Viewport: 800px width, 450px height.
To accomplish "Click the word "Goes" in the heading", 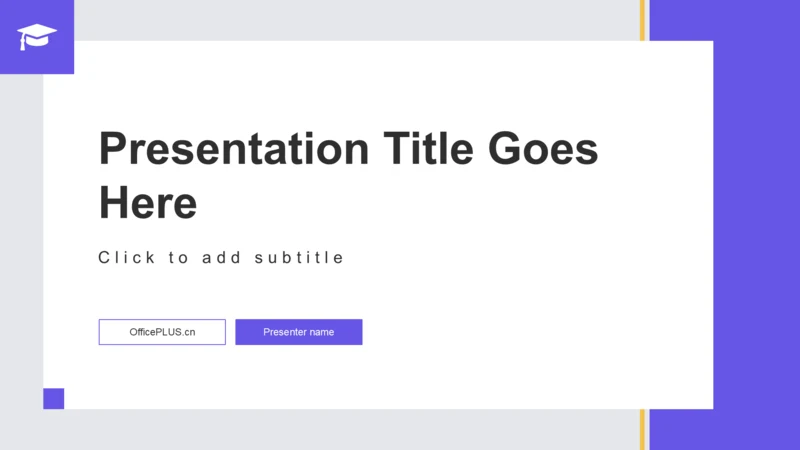I will [x=543, y=150].
